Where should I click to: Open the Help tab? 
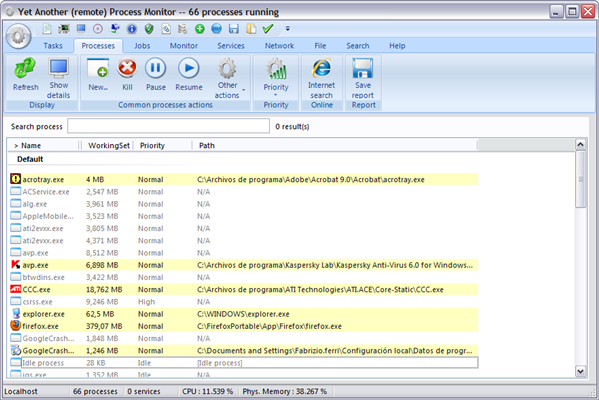(397, 46)
